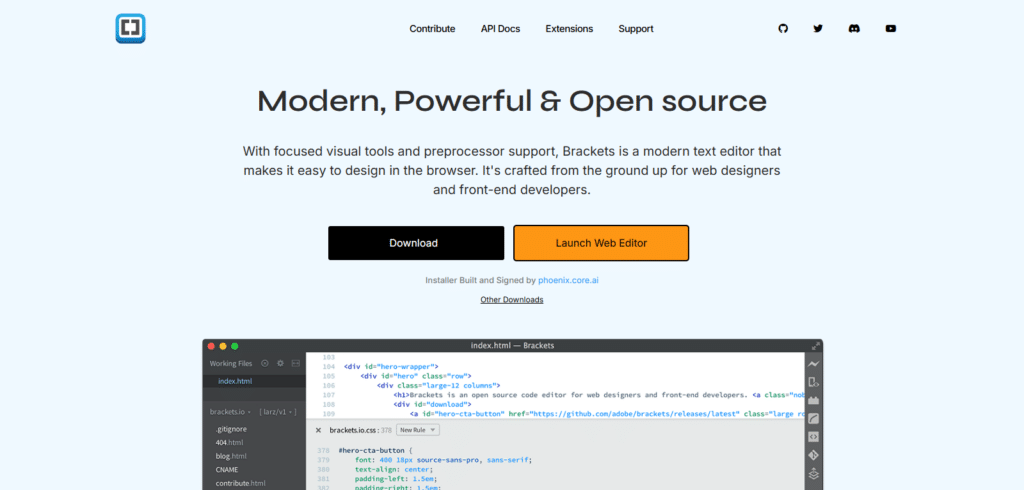Image resolution: width=1024 pixels, height=490 pixels.
Task: Open the Support nav link
Action: 636,29
